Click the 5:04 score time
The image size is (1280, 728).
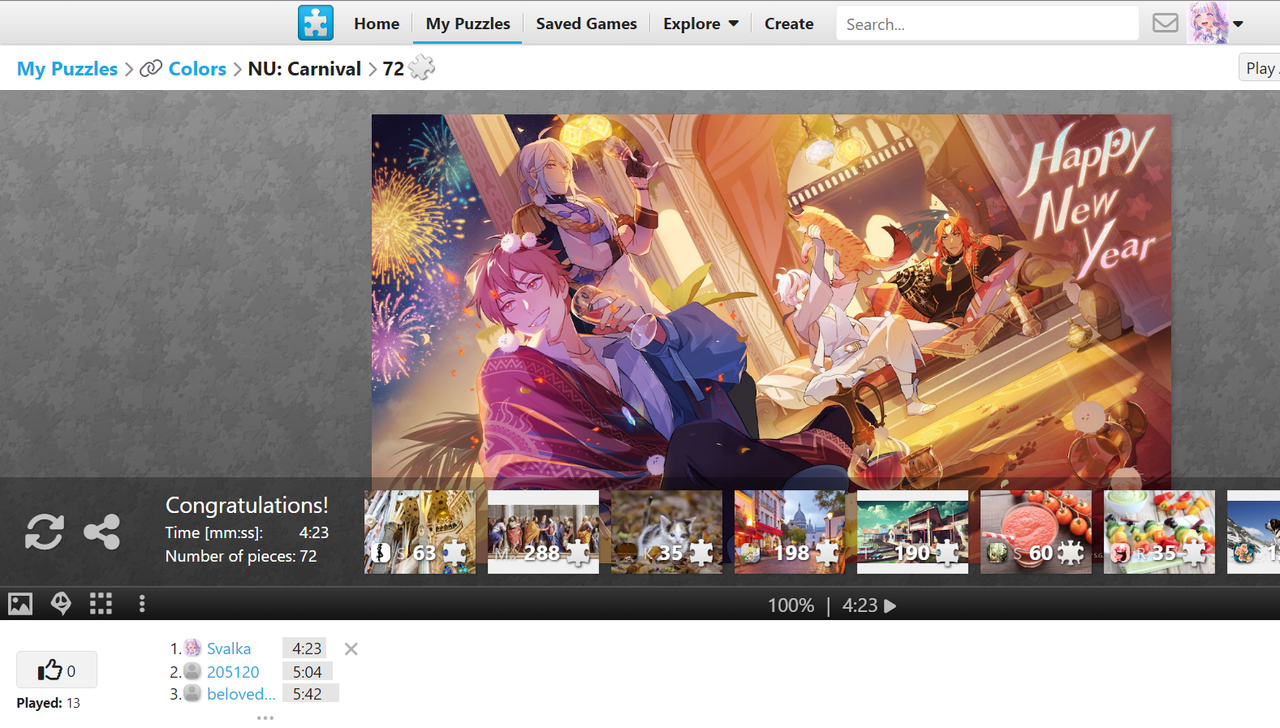coord(307,671)
